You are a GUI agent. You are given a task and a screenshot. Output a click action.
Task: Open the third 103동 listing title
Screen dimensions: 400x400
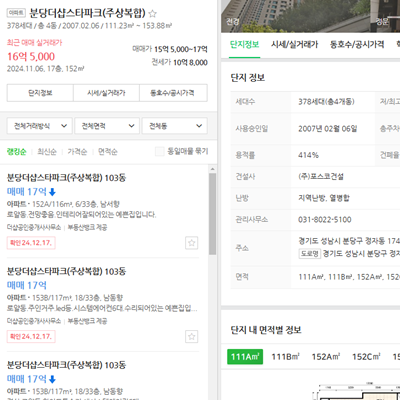point(66,365)
